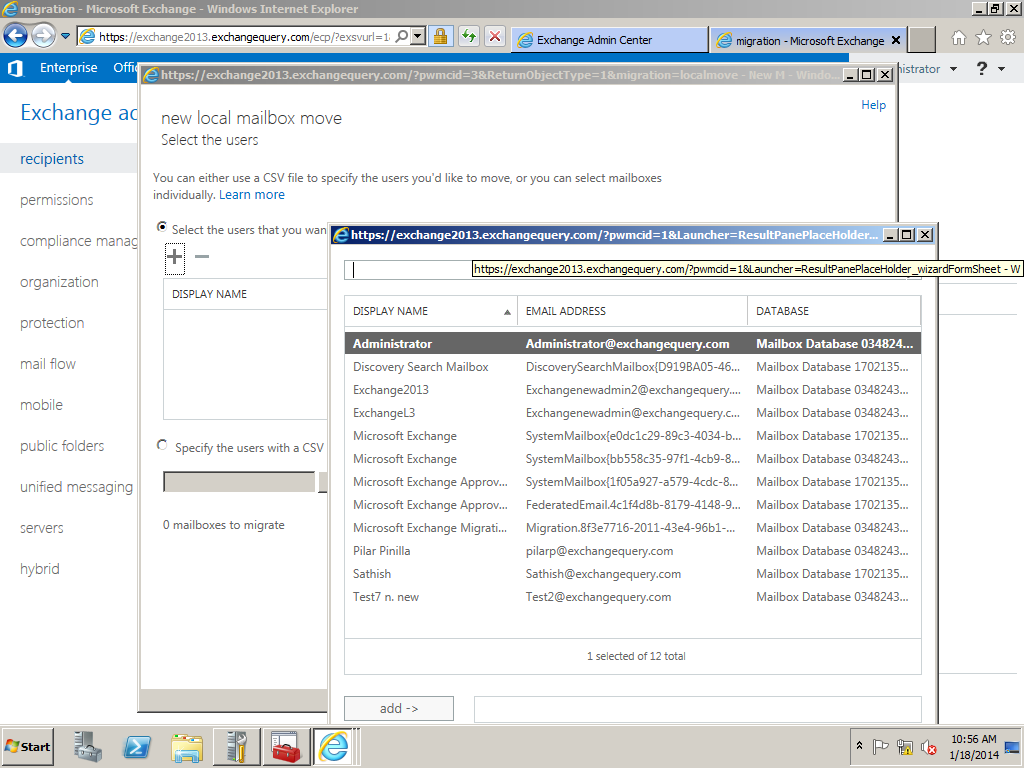Click the security lock icon in address bar
This screenshot has width=1024, height=768.
(440, 37)
